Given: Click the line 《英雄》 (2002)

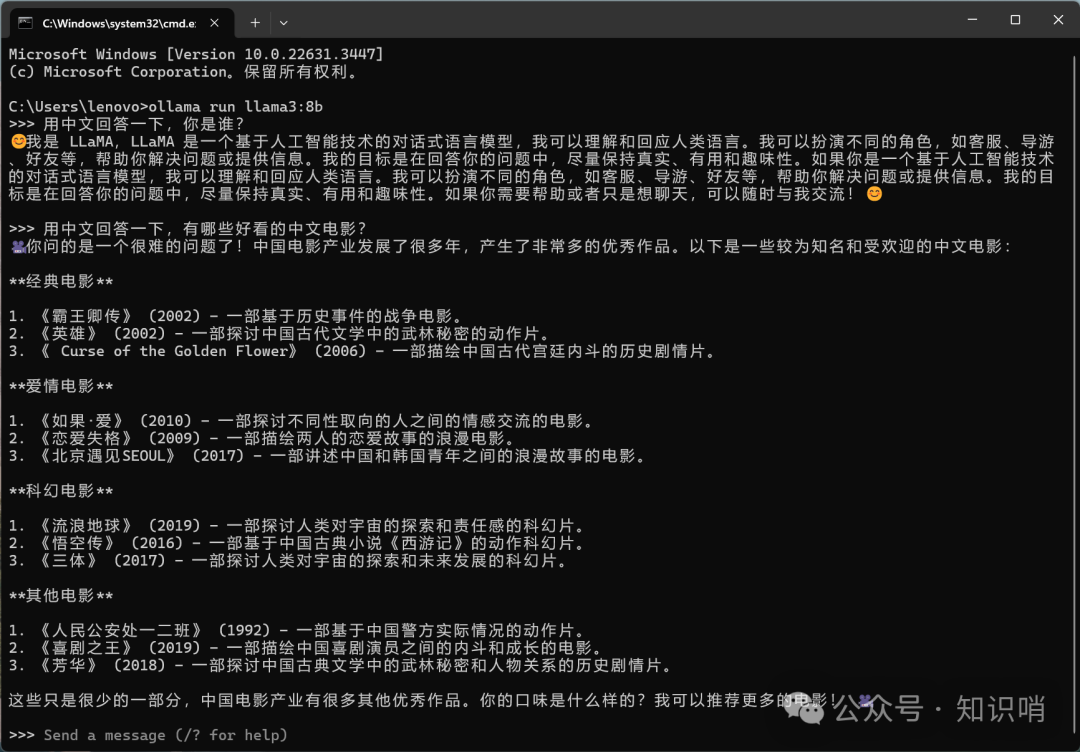Looking at the screenshot, I should tap(280, 333).
